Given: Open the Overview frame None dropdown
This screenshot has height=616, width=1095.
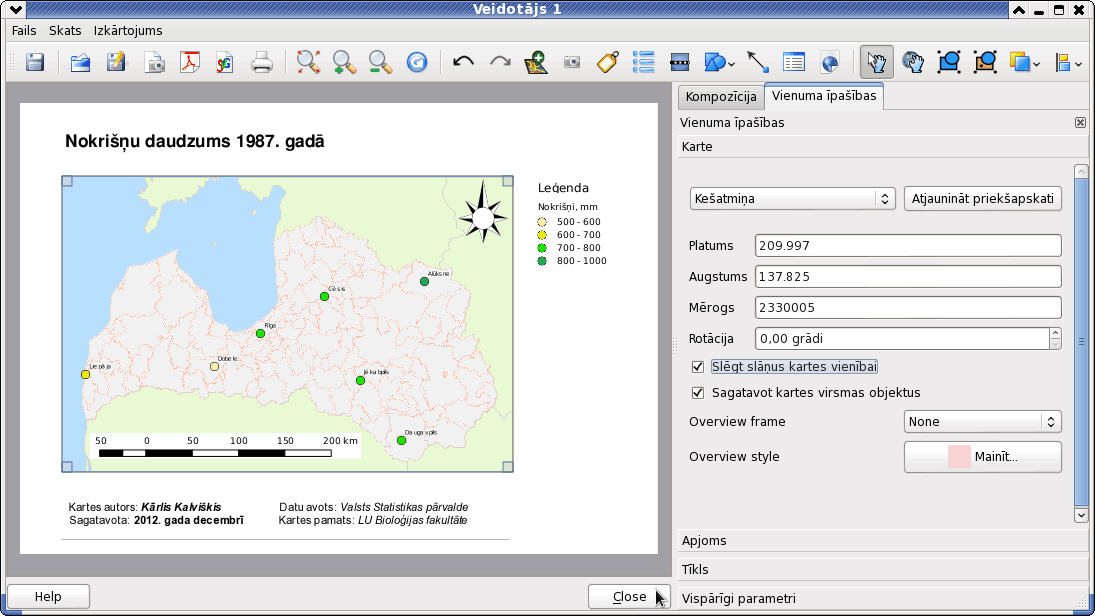Looking at the screenshot, I should pos(983,421).
